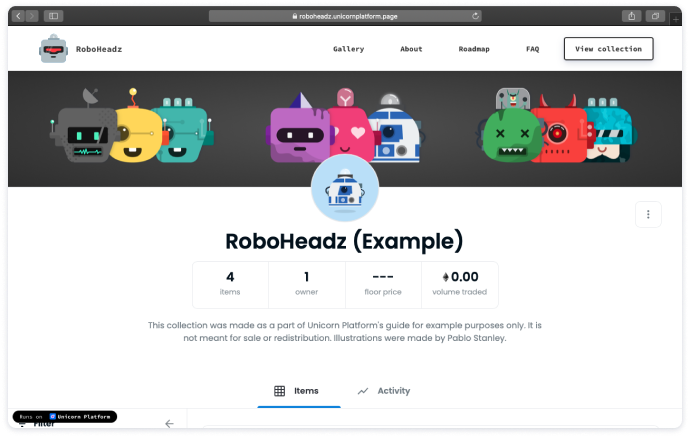The height and width of the screenshot is (438, 690).
Task: Click the Safari share icon
Action: pyautogui.click(x=631, y=16)
